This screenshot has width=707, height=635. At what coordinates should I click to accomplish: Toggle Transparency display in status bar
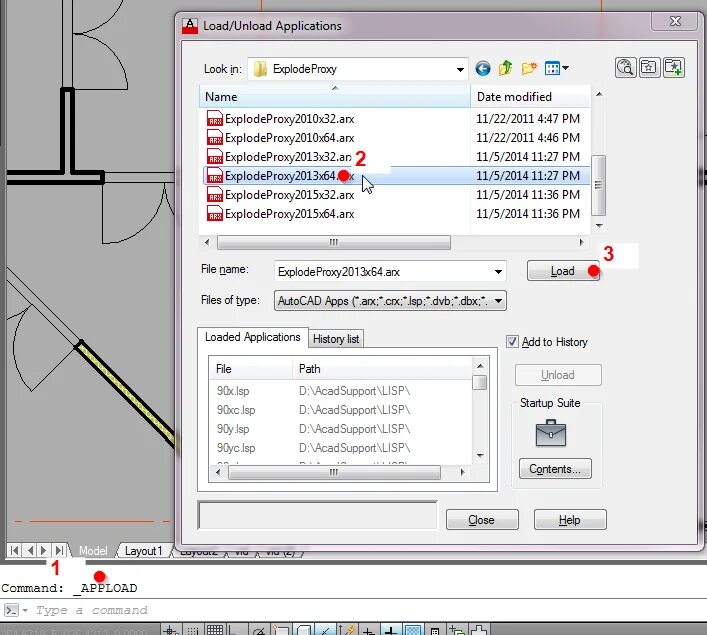click(413, 630)
